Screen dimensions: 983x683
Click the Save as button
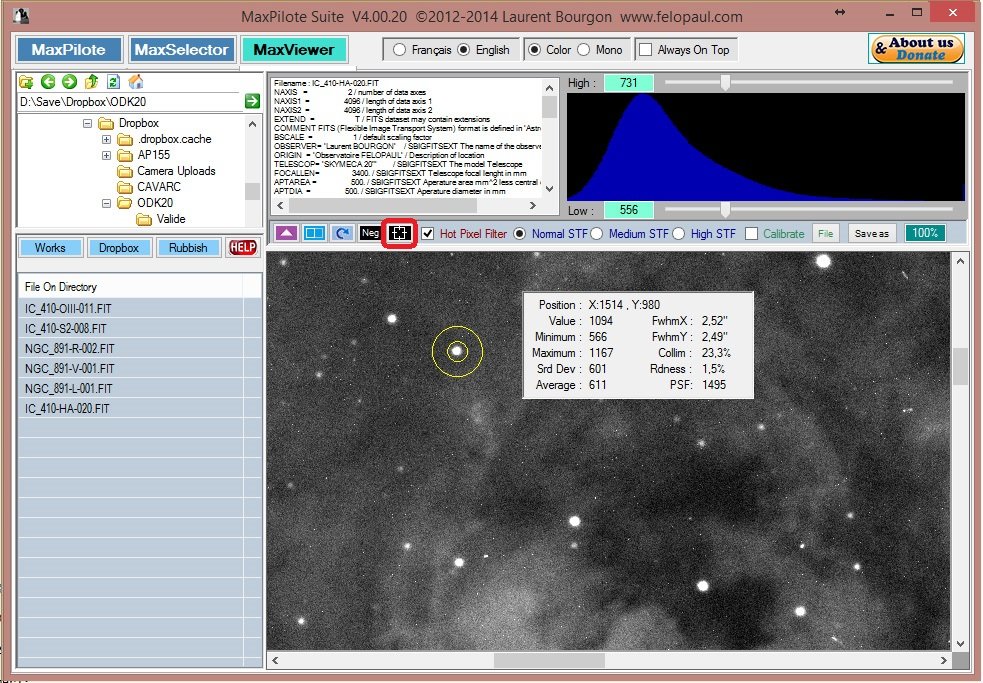[x=871, y=233]
